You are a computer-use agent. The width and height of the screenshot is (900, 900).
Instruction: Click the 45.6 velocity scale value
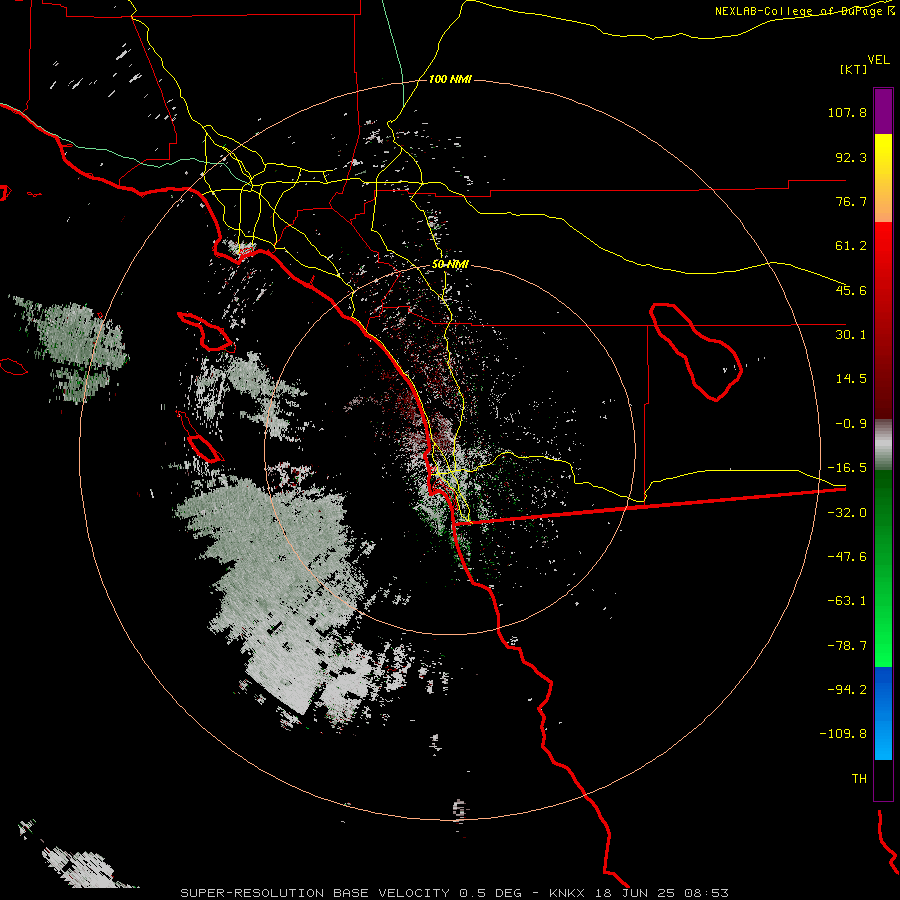point(851,290)
